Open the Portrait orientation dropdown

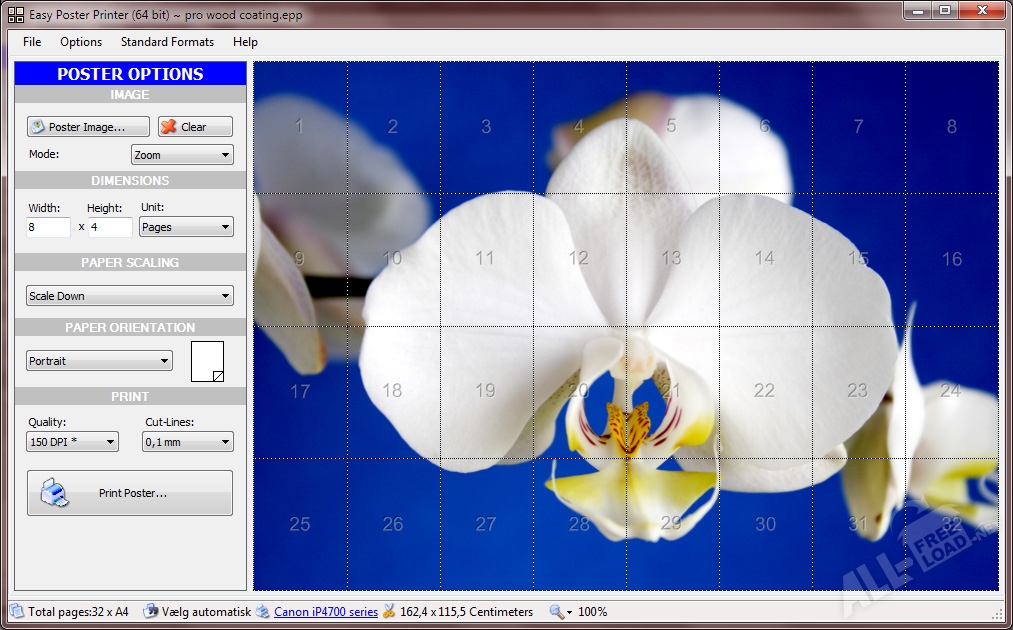pos(99,361)
